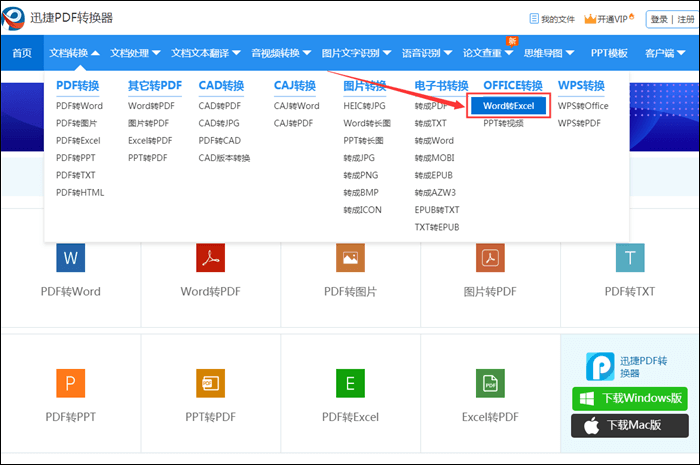Image resolution: width=700 pixels, height=465 pixels.
Task: Choose PDF转图片 in dropdown list
Action: (x=76, y=123)
